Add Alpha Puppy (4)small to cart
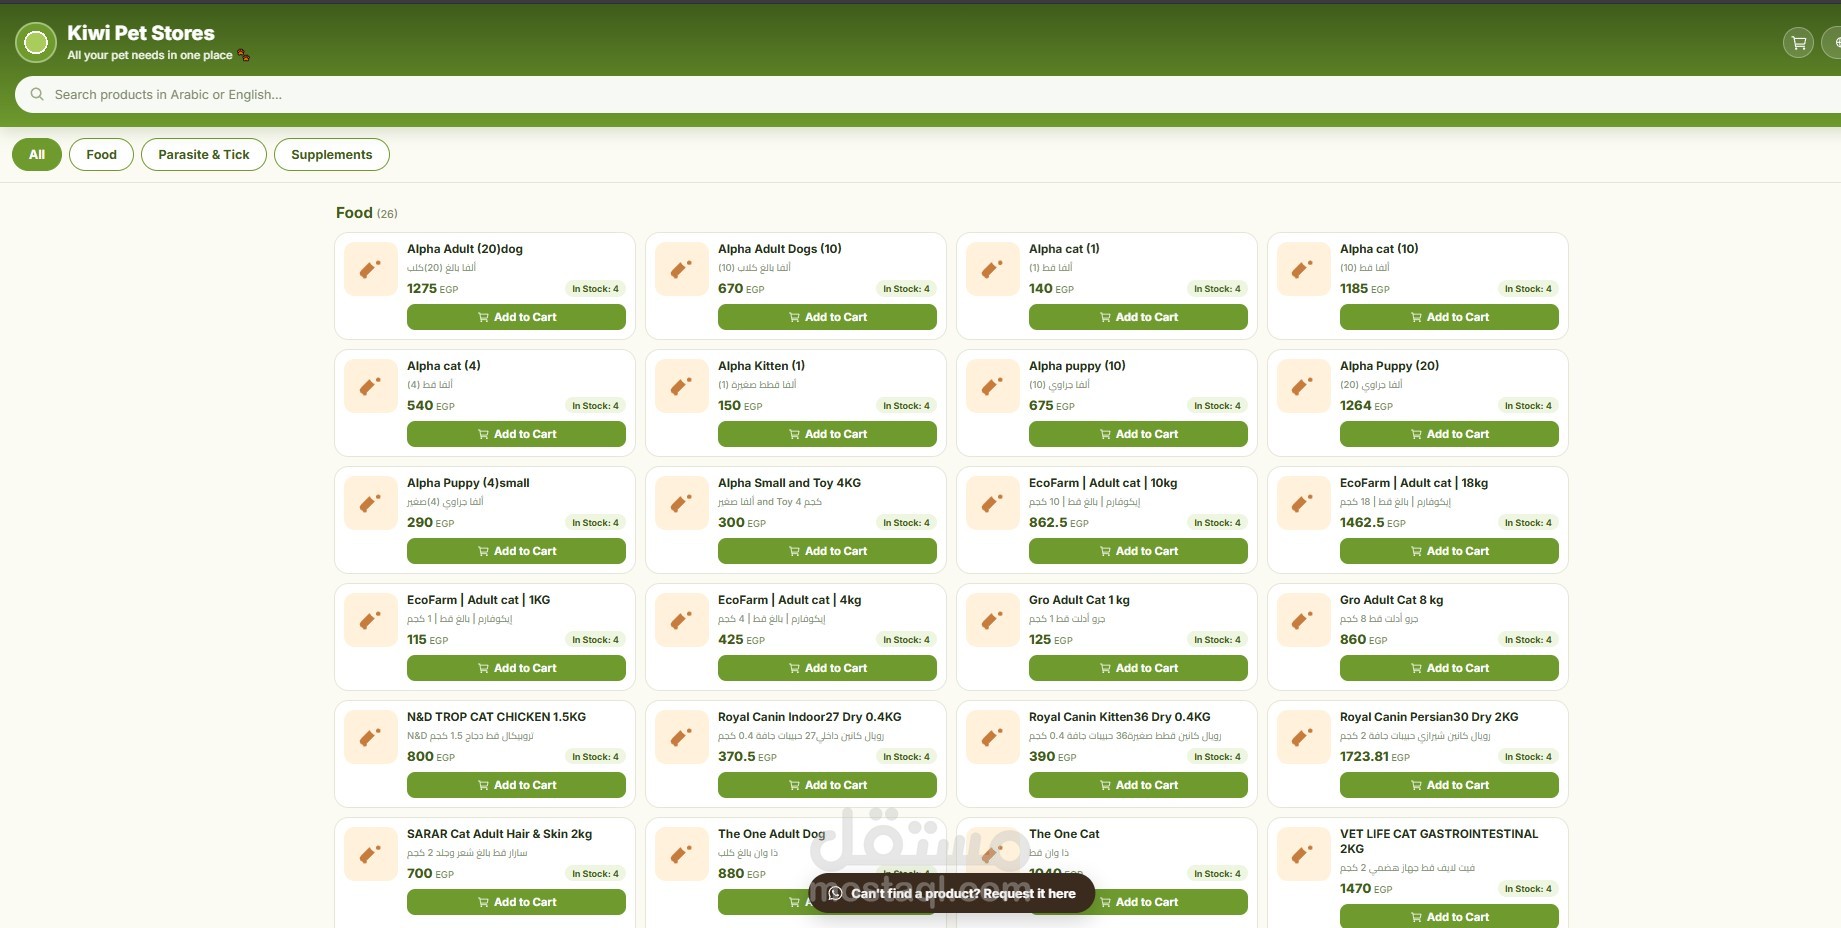Image resolution: width=1841 pixels, height=928 pixels. [x=516, y=551]
